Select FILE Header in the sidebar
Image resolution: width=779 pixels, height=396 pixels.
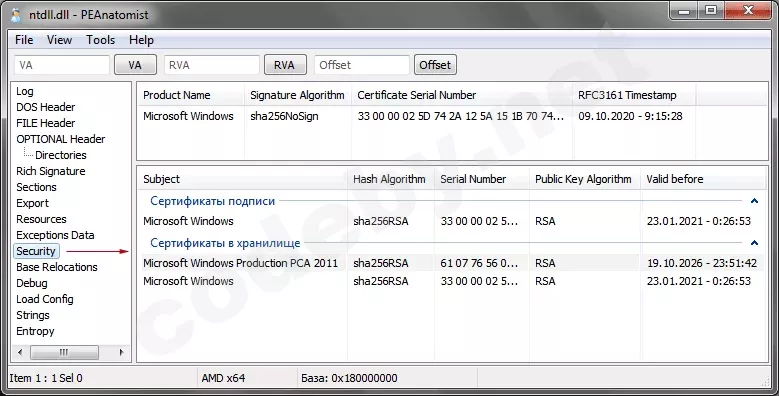point(46,123)
